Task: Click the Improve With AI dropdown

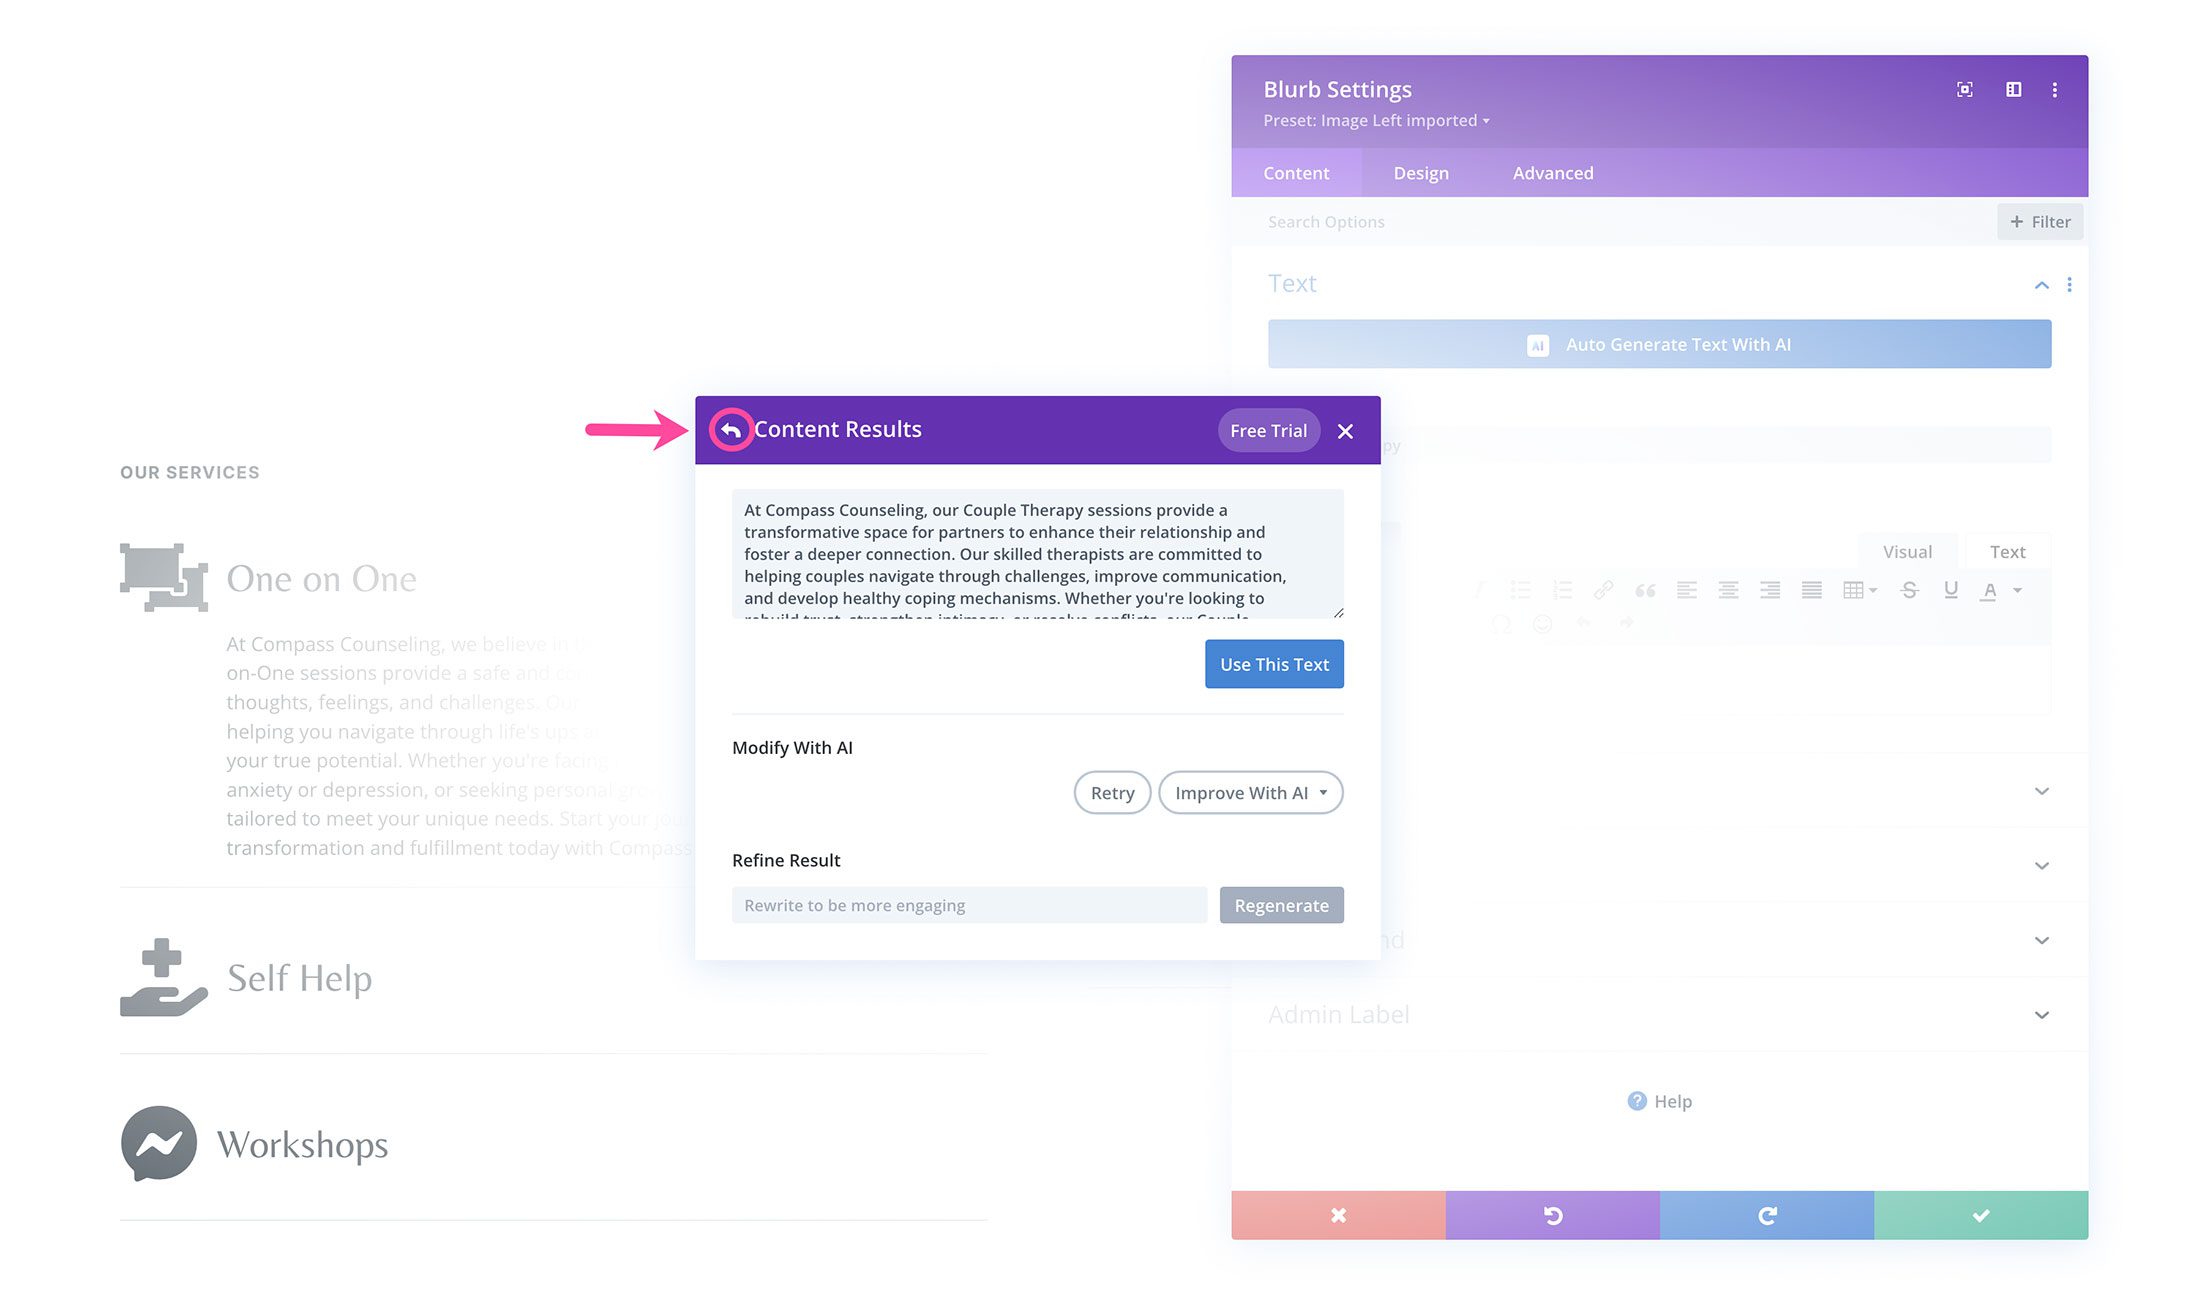Action: click(x=1251, y=792)
